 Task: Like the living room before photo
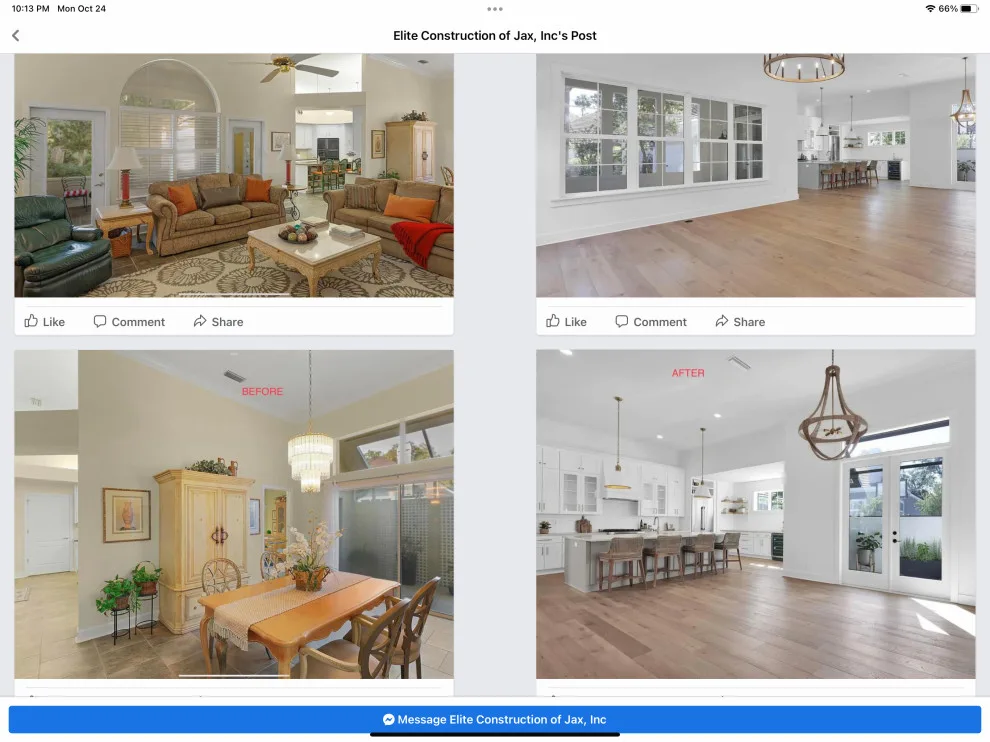(45, 321)
